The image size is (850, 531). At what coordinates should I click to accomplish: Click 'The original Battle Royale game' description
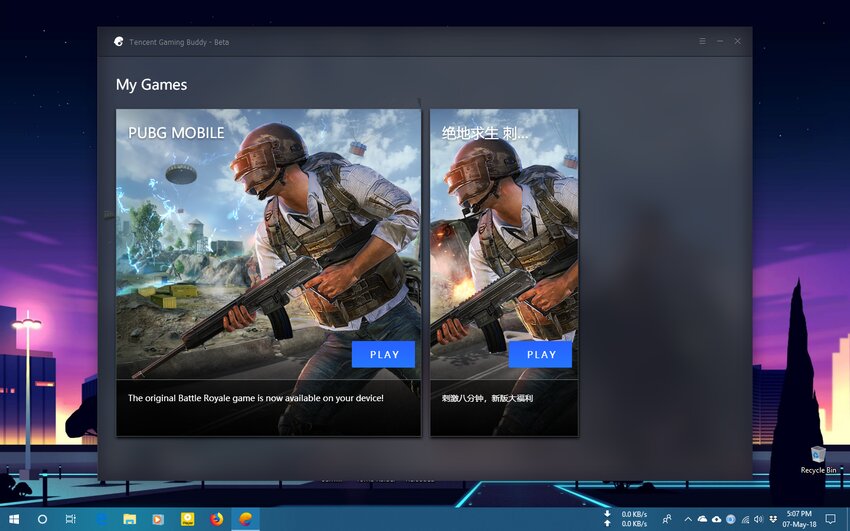256,398
